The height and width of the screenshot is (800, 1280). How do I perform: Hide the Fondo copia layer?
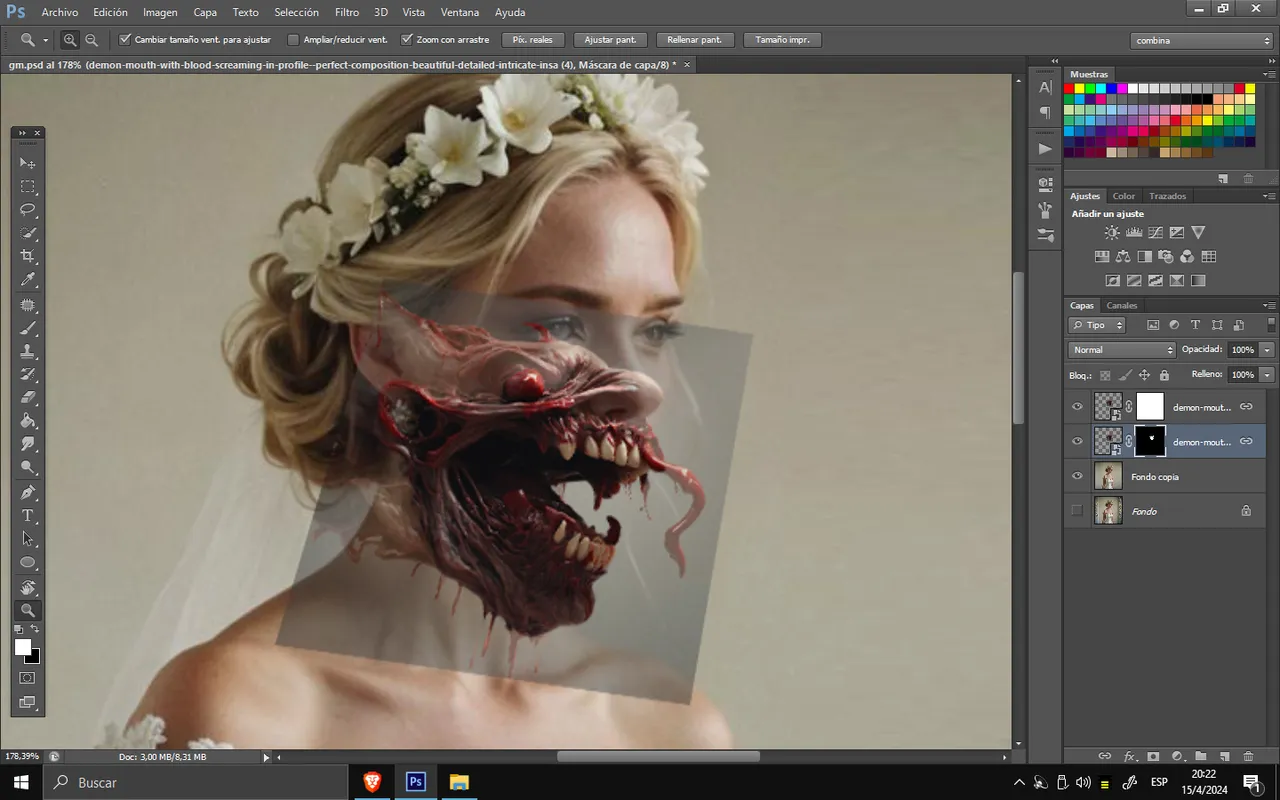coord(1077,476)
